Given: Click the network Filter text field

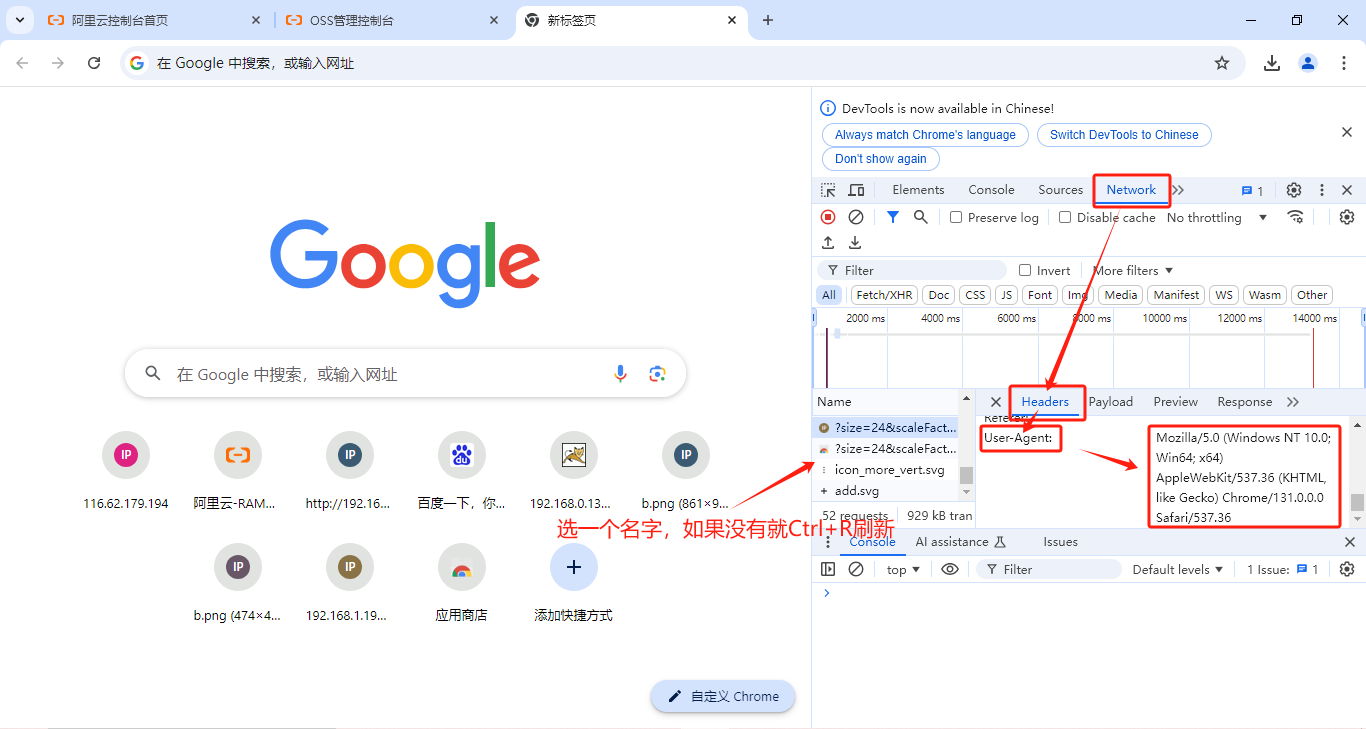Looking at the screenshot, I should coord(912,270).
